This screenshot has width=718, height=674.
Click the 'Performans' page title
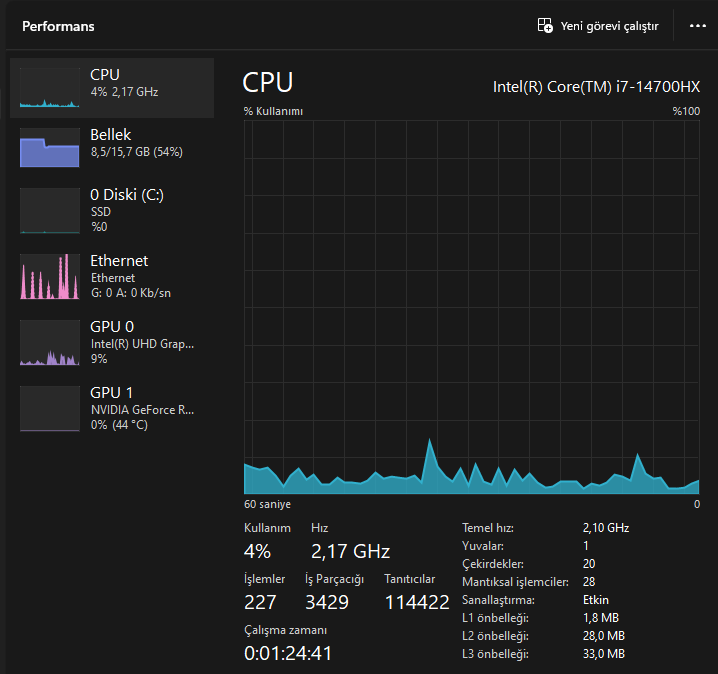point(58,26)
